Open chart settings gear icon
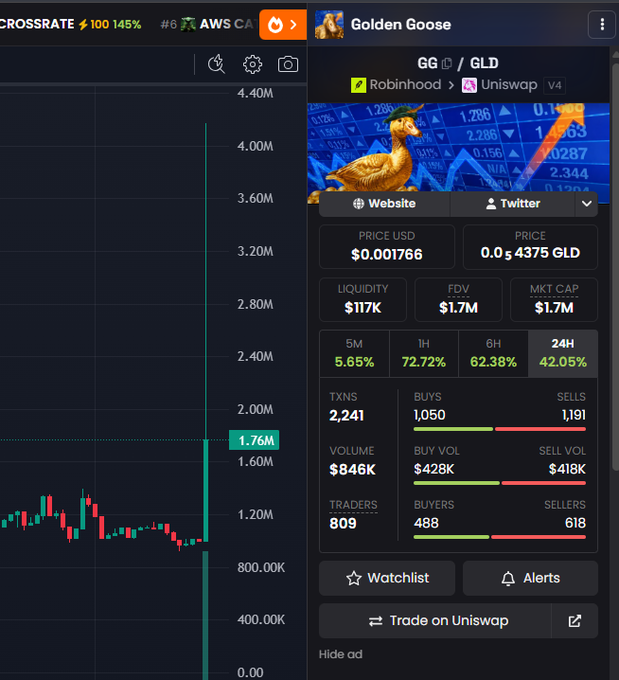Screen dimensions: 619x680 pyautogui.click(x=252, y=65)
